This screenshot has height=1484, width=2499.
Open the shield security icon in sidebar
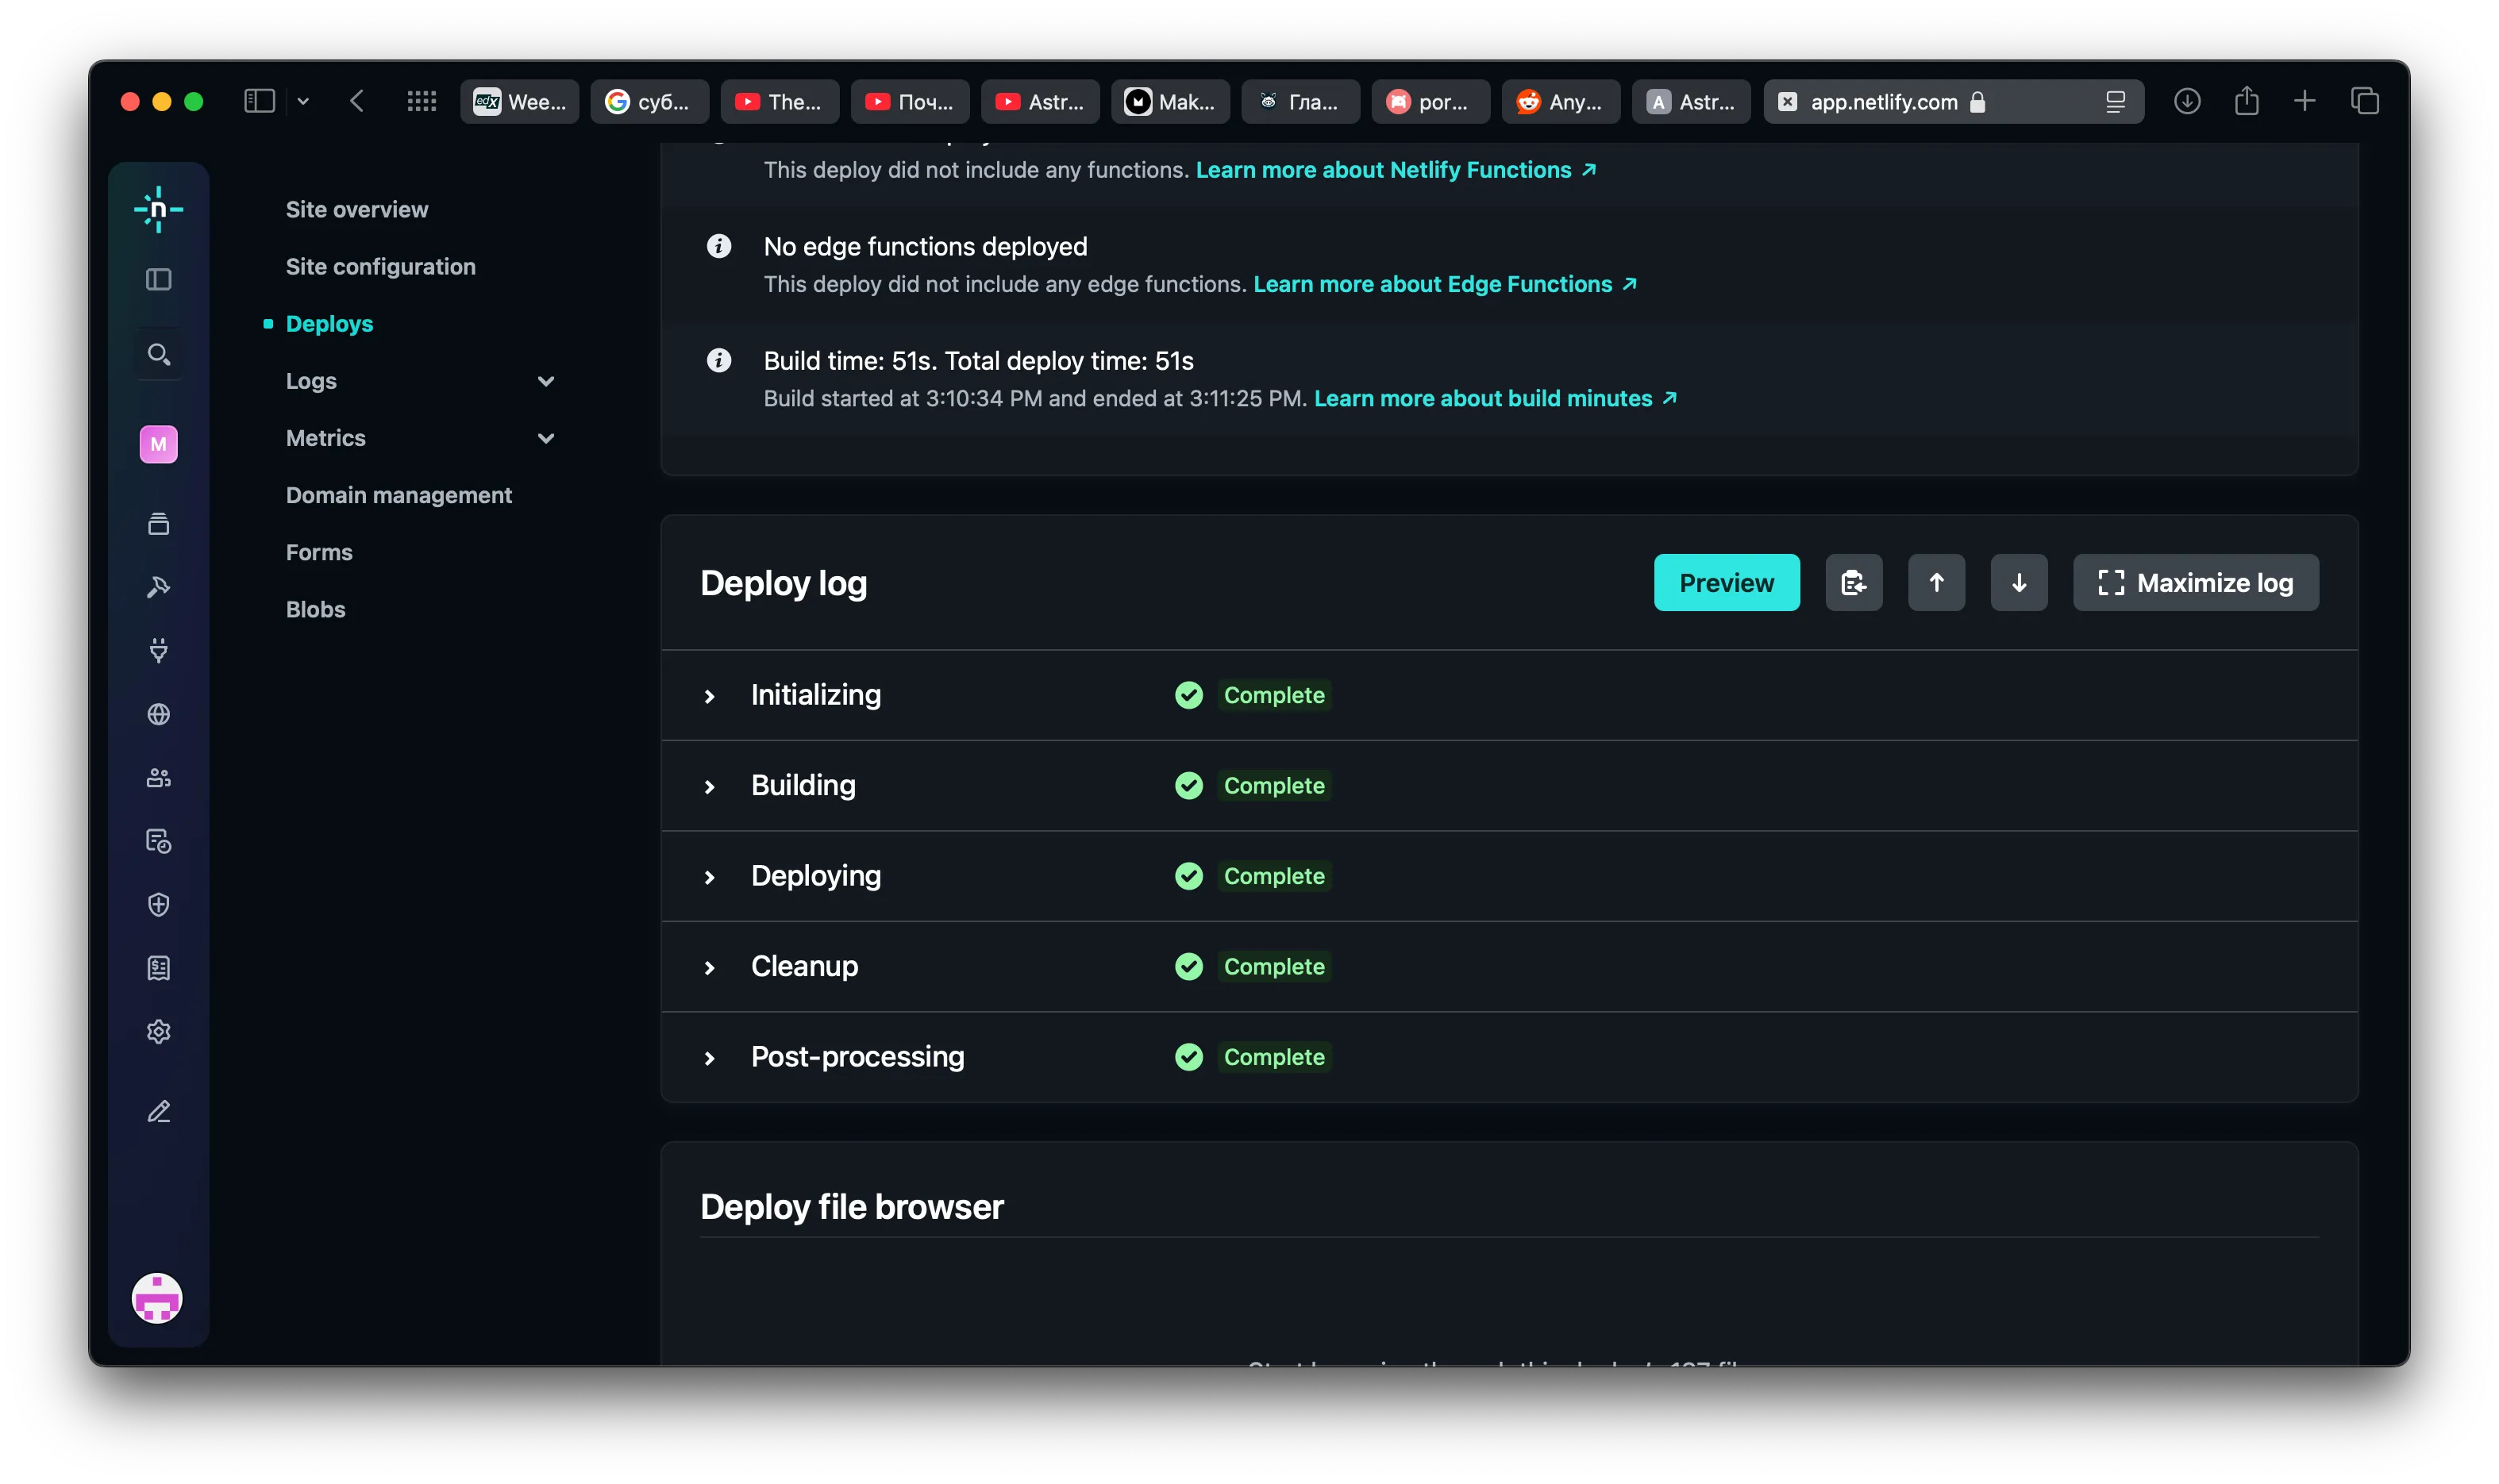(158, 904)
